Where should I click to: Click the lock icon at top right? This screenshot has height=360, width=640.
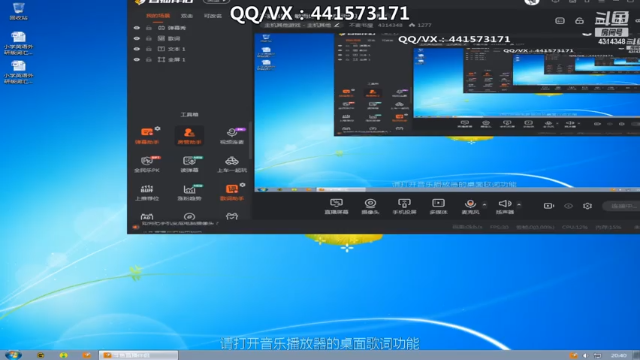click(x=579, y=20)
